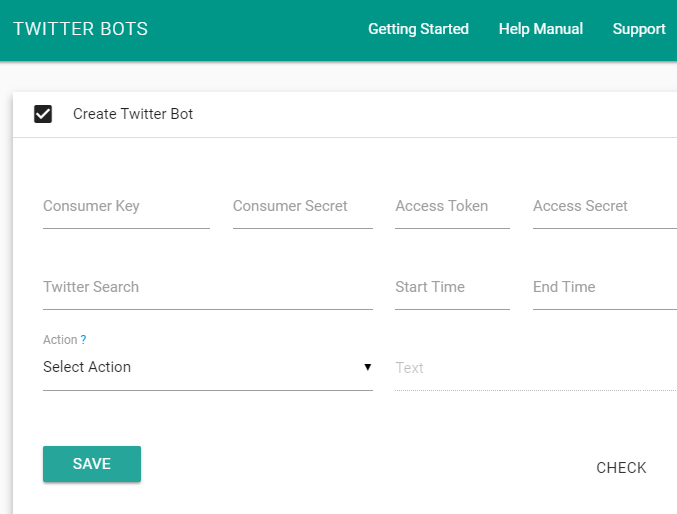This screenshot has height=514, width=677.
Task: Click the greyed-out Text input field
Action: (x=535, y=368)
